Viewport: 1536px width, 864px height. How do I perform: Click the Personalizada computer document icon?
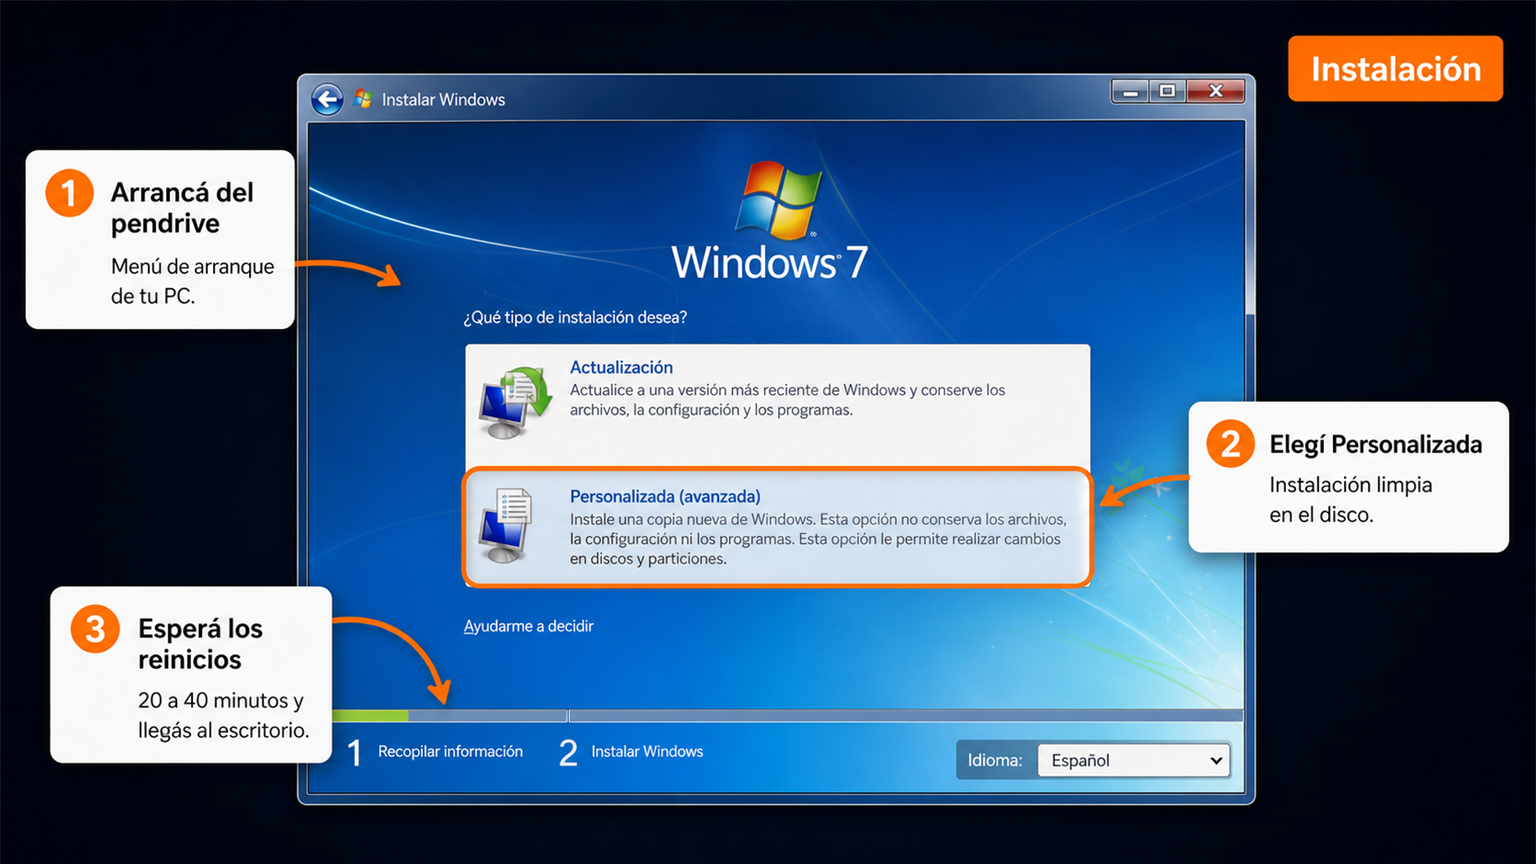coord(507,526)
